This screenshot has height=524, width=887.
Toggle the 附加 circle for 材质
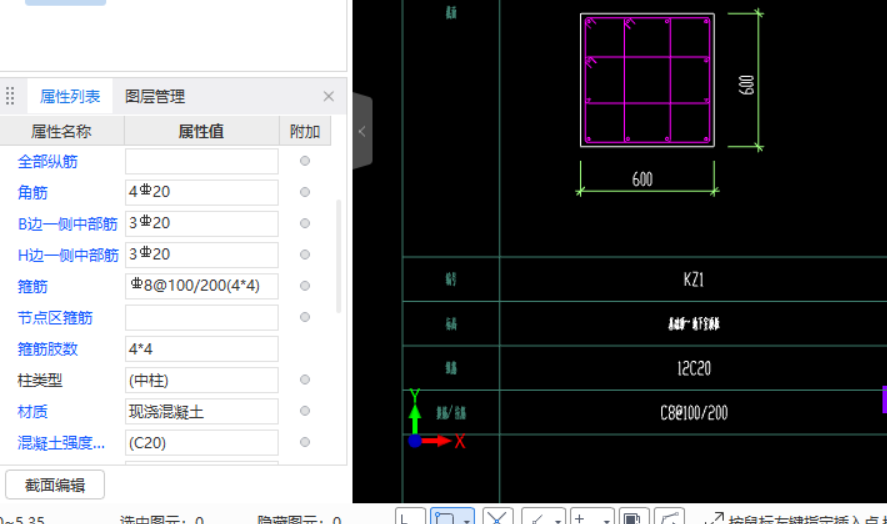point(305,411)
